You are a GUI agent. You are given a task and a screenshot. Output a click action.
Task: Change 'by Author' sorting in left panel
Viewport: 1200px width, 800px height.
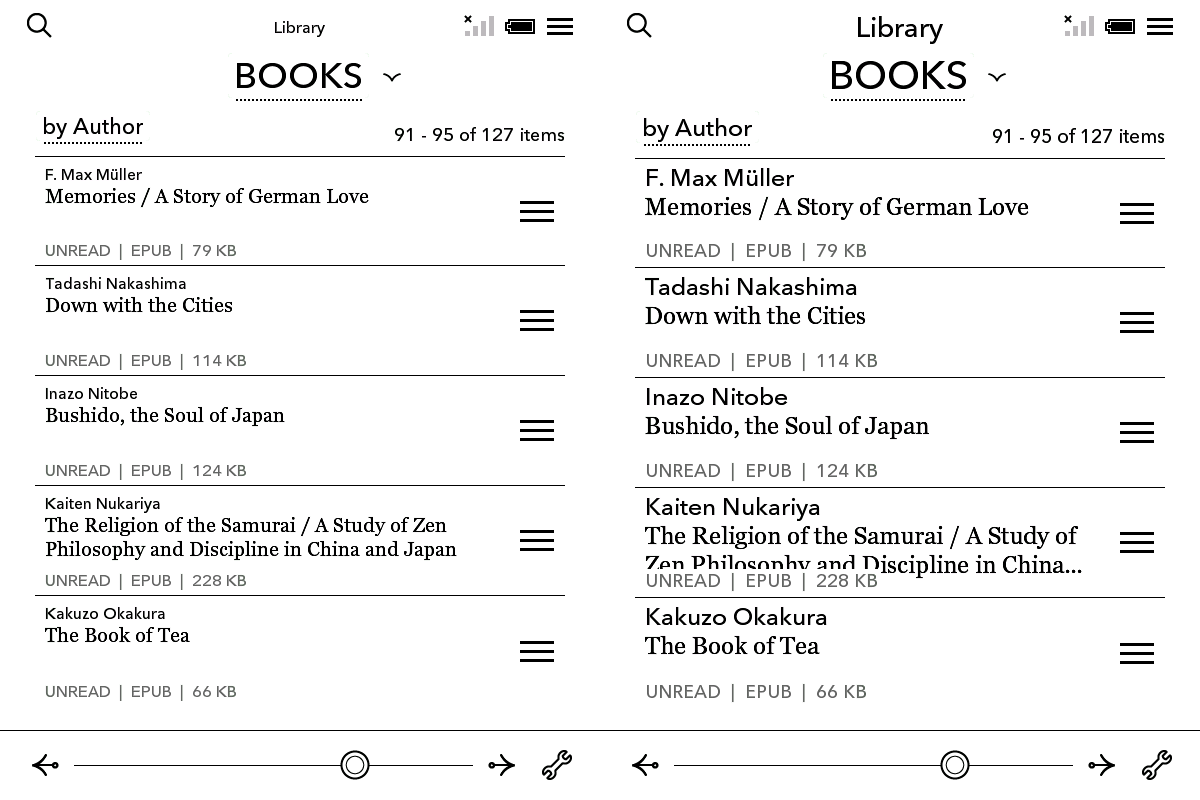pyautogui.click(x=93, y=127)
